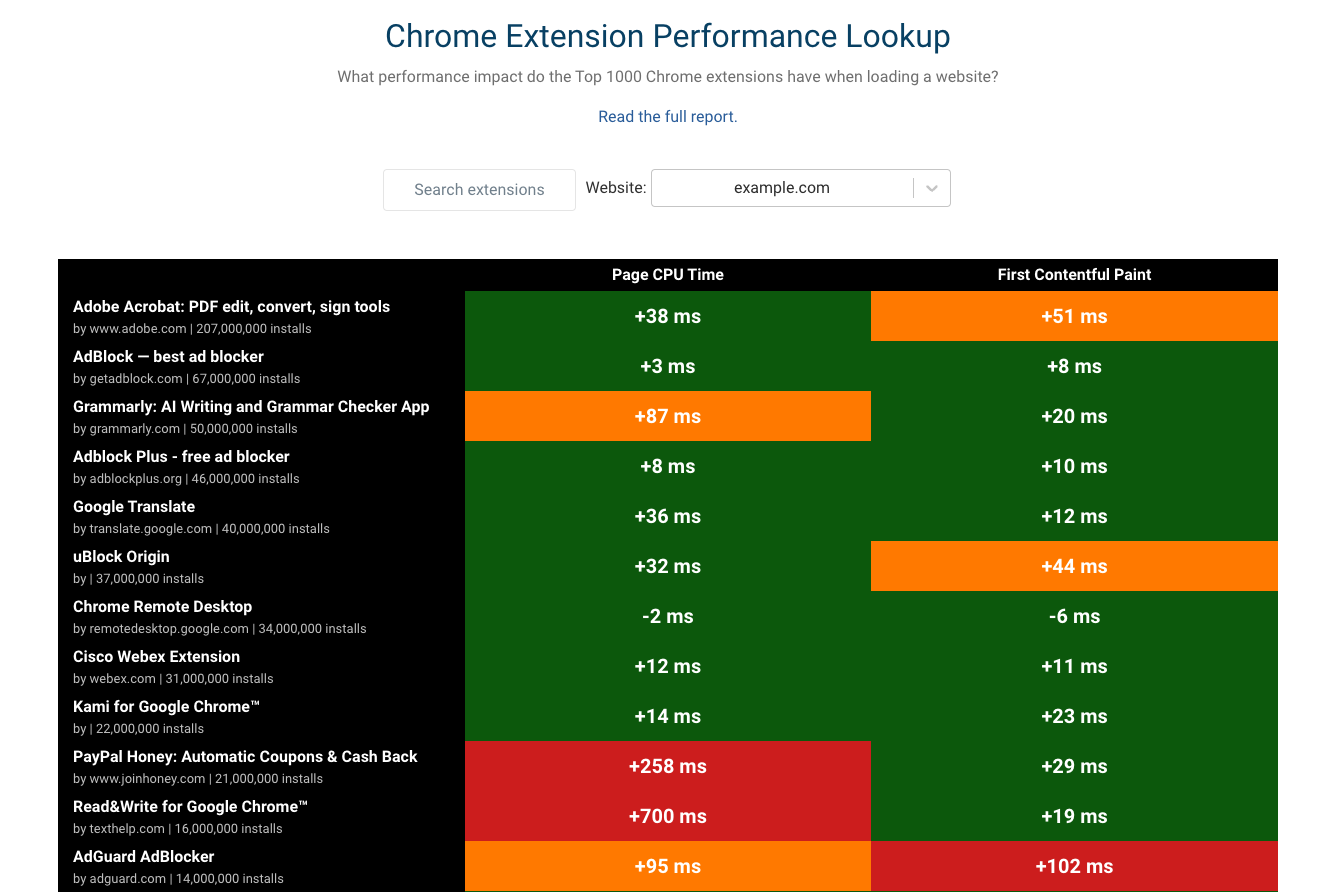Viewport: 1332px width, 892px height.
Task: Click the Page CPU Time column header
Action: click(x=667, y=275)
